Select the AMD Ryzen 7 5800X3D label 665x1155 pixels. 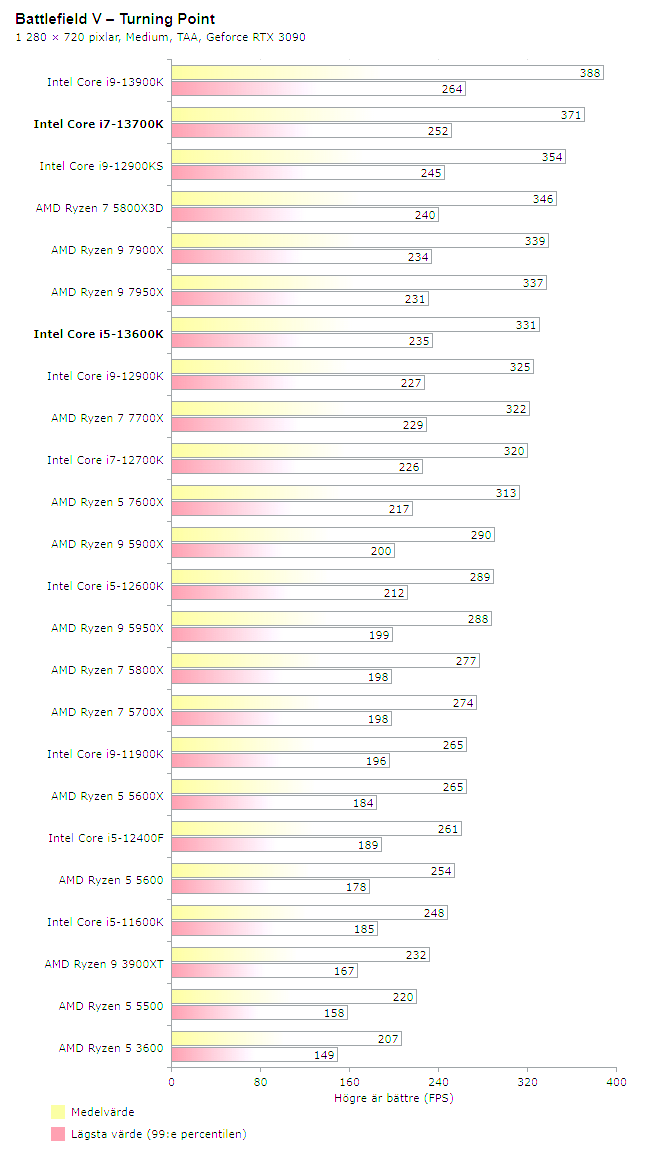coord(99,208)
